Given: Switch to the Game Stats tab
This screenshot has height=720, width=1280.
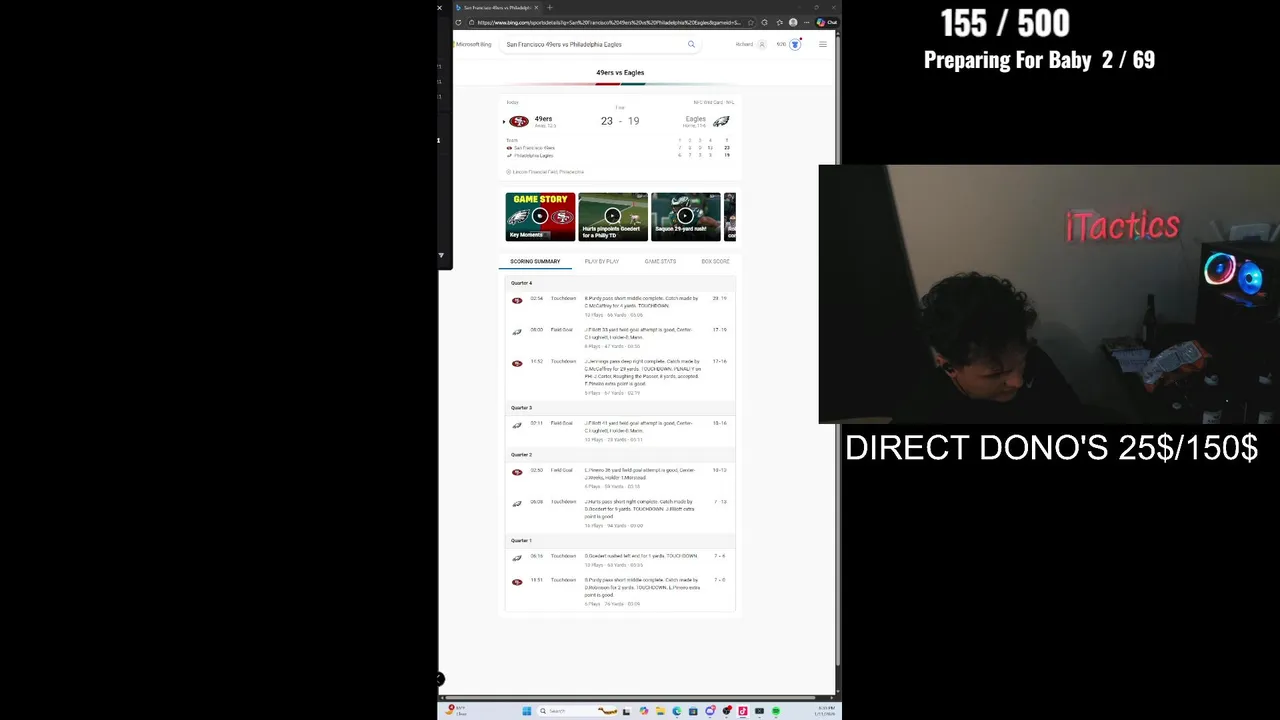Looking at the screenshot, I should 660,261.
